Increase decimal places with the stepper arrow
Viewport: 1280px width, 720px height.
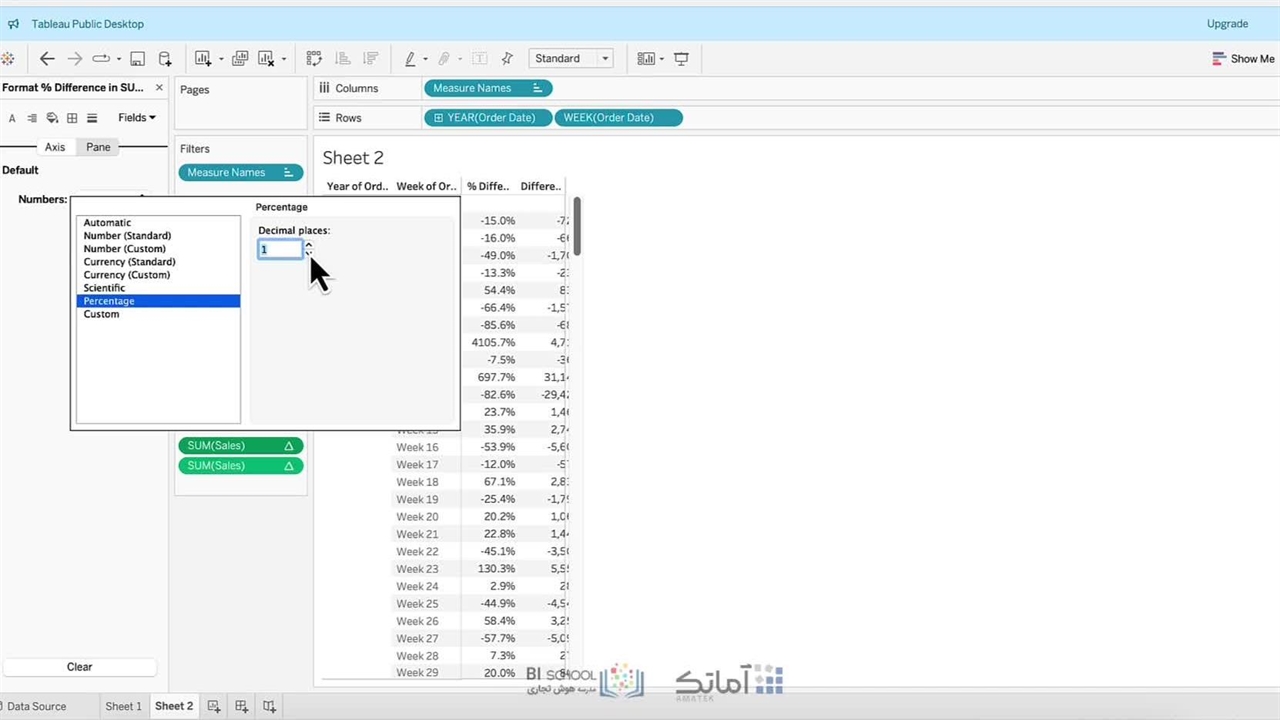[308, 245]
